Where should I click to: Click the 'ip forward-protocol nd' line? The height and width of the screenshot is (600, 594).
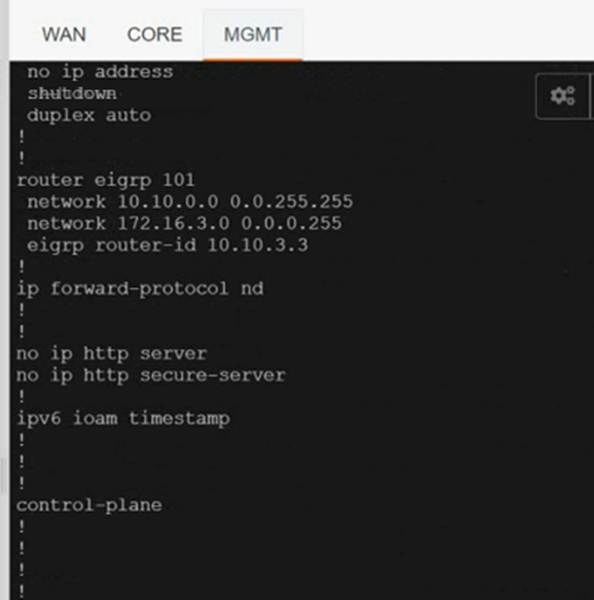[x=140, y=289]
